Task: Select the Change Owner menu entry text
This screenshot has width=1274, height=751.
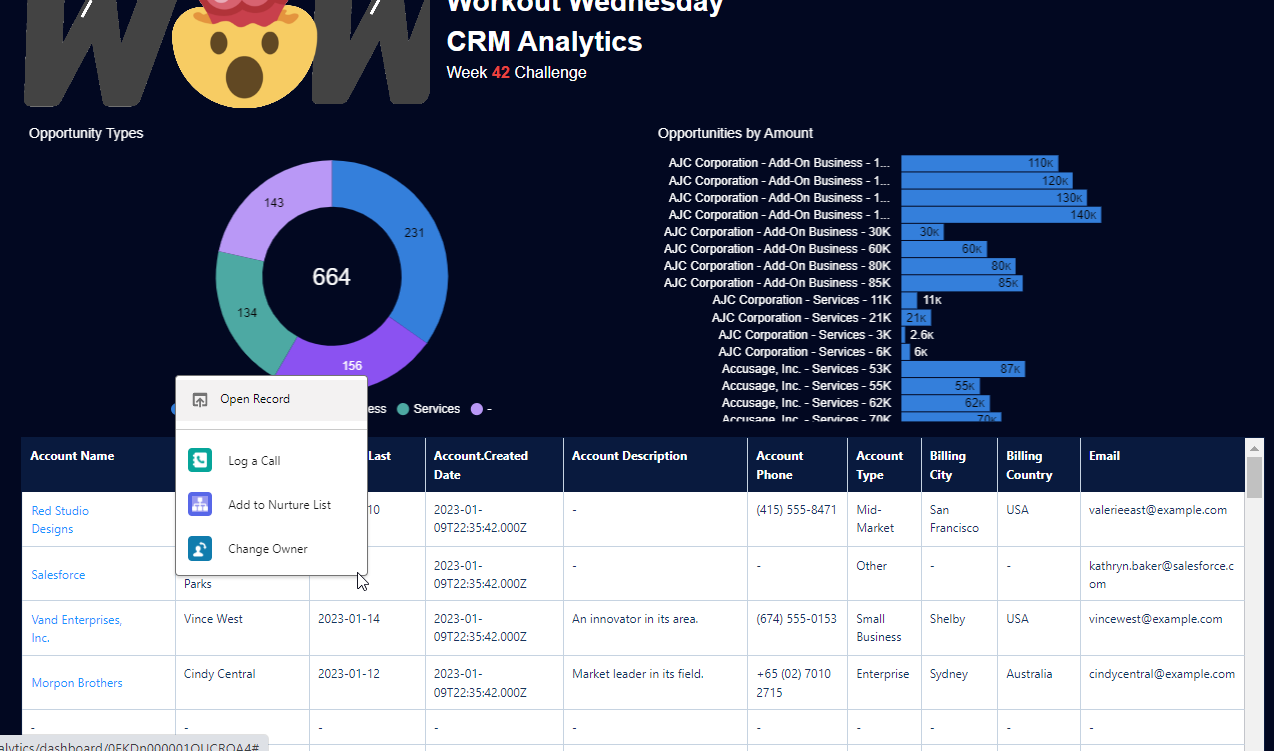Action: pyautogui.click(x=267, y=549)
